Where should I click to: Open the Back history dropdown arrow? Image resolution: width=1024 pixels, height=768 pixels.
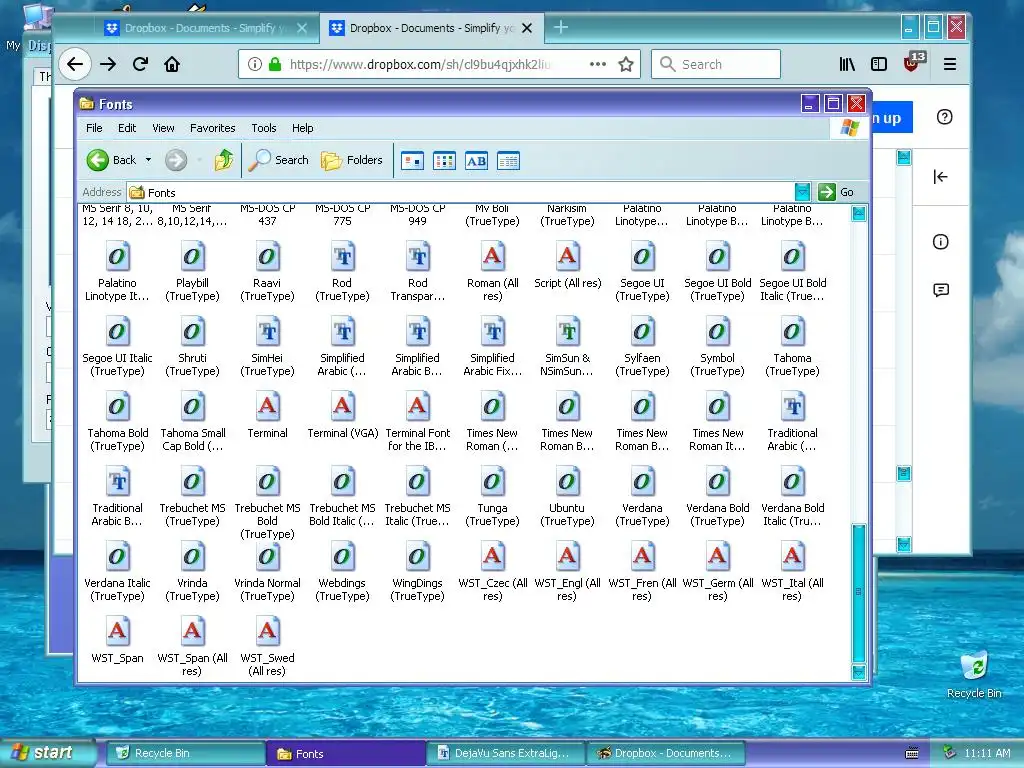pyautogui.click(x=148, y=160)
